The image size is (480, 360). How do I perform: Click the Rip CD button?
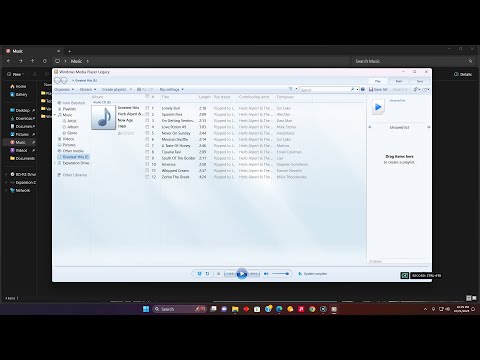coord(145,89)
